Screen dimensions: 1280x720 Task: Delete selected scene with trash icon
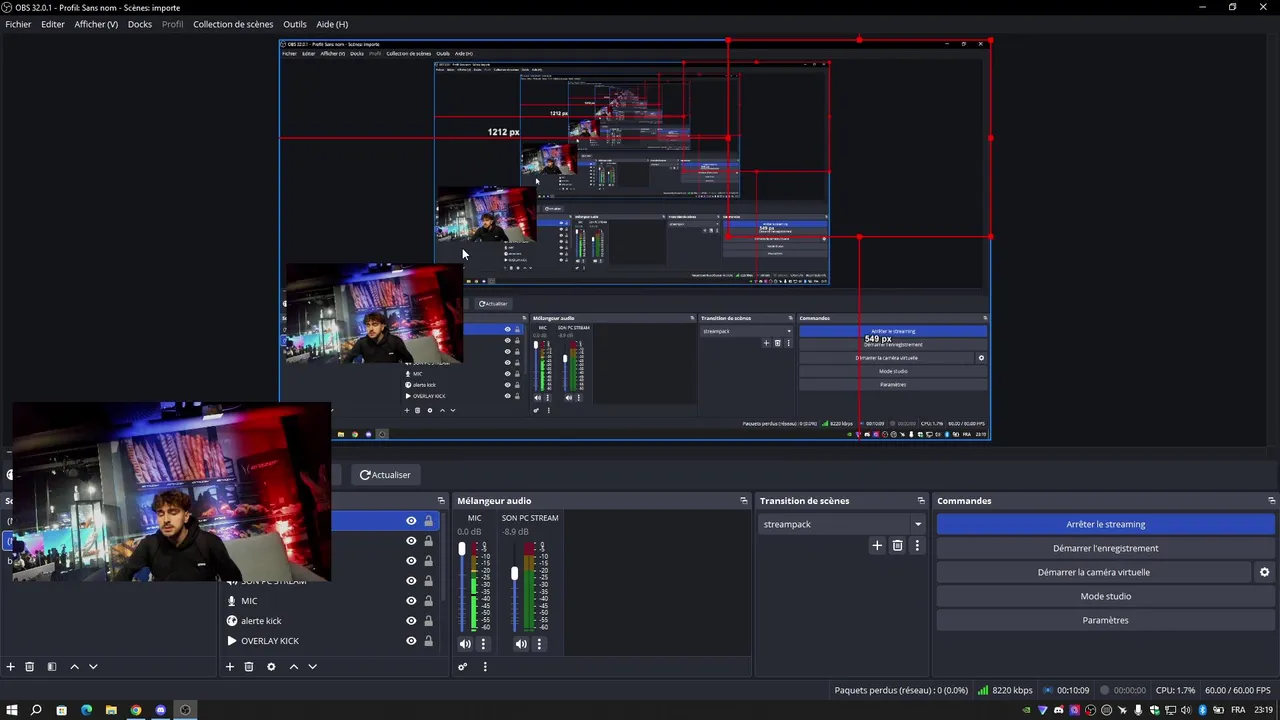pyautogui.click(x=30, y=667)
